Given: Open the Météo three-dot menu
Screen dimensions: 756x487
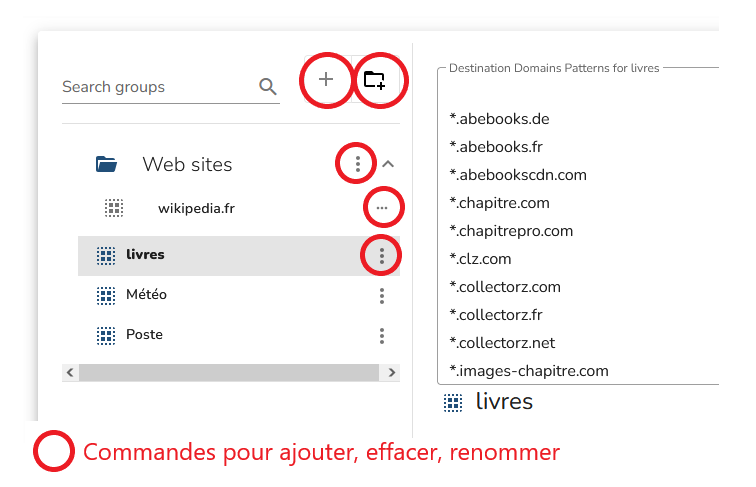Looking at the screenshot, I should [x=381, y=296].
